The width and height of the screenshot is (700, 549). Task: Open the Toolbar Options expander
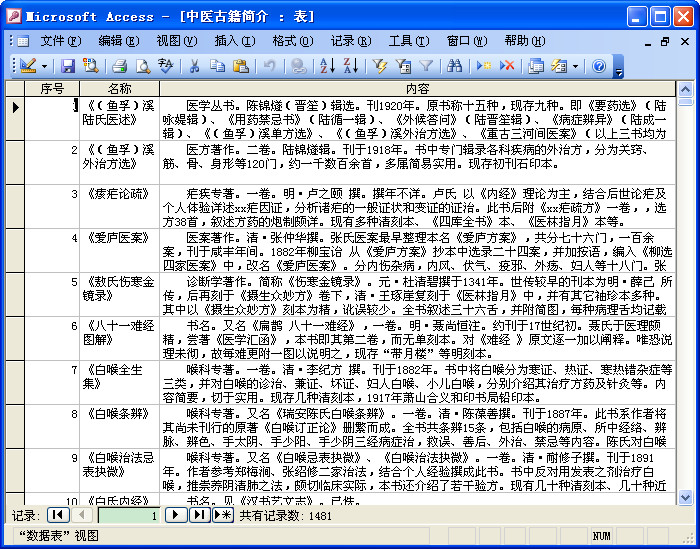(x=618, y=67)
